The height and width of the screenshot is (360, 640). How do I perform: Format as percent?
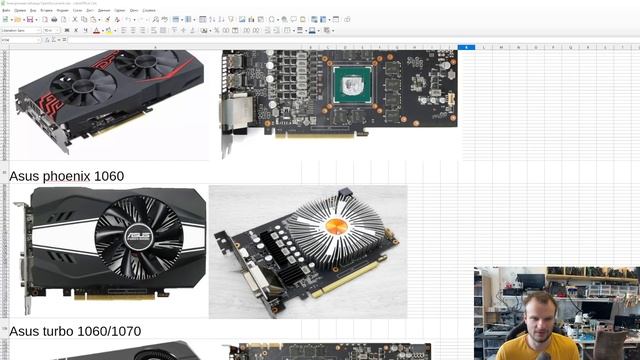tap(217, 30)
